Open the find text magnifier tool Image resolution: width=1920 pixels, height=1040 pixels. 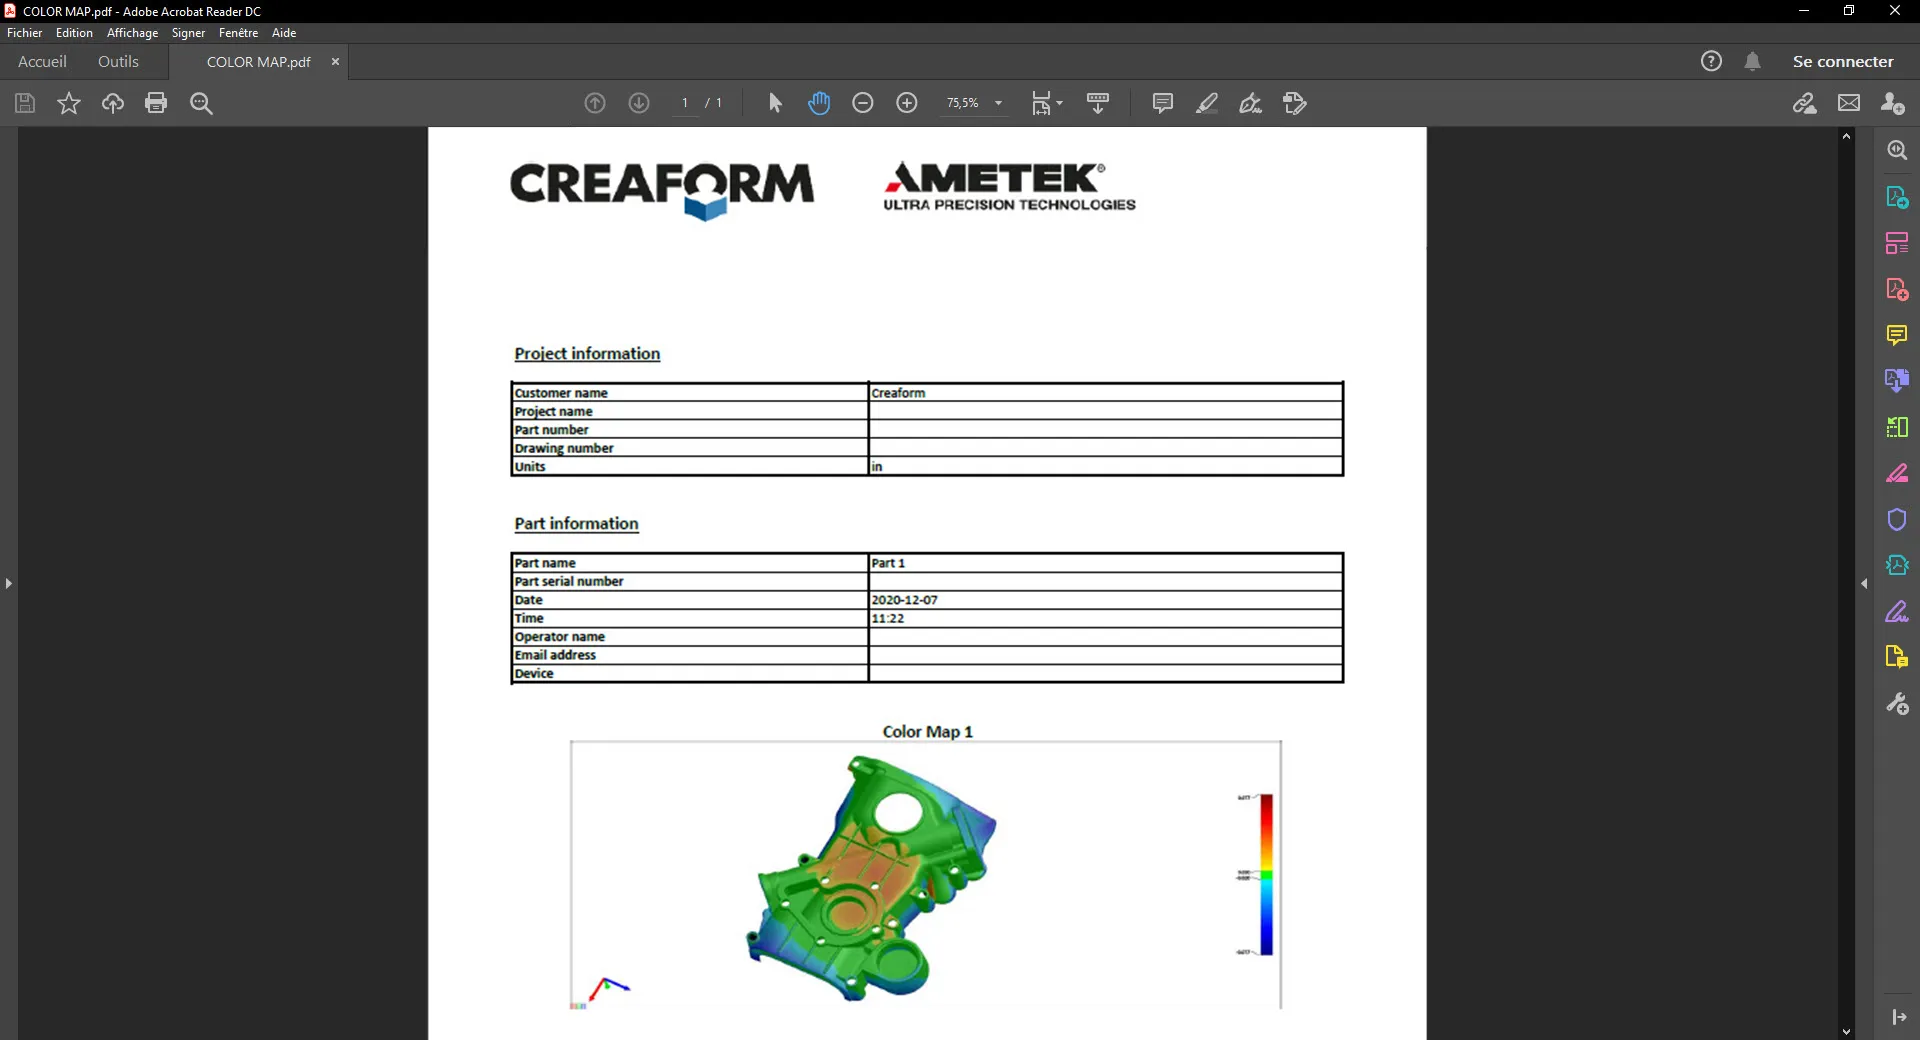[201, 103]
